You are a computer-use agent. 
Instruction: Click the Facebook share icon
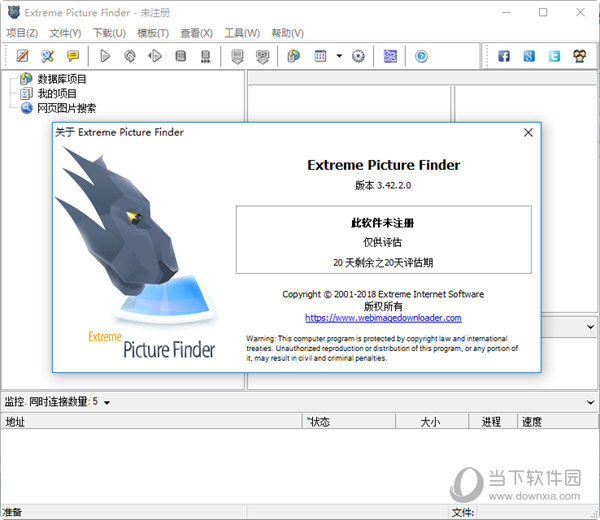point(504,56)
